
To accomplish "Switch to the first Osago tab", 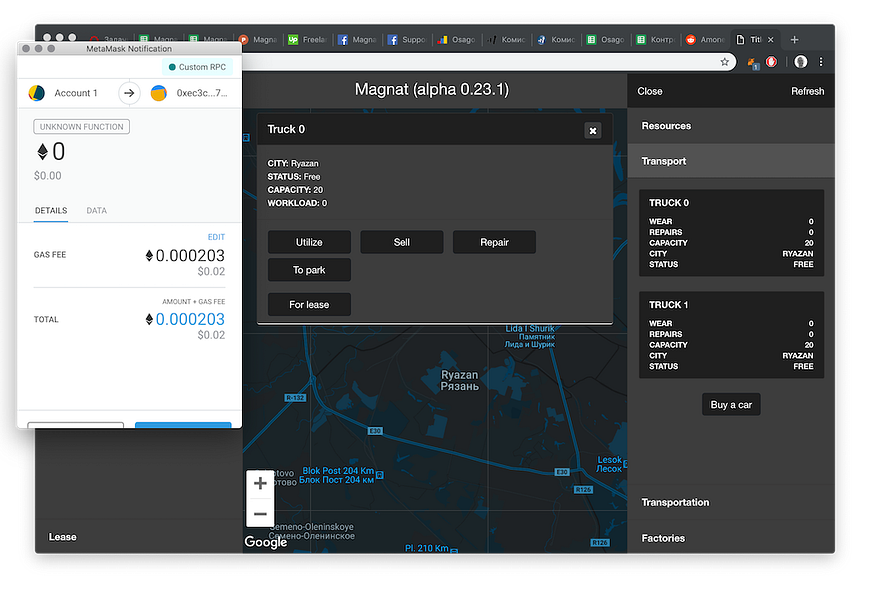I will 457,39.
